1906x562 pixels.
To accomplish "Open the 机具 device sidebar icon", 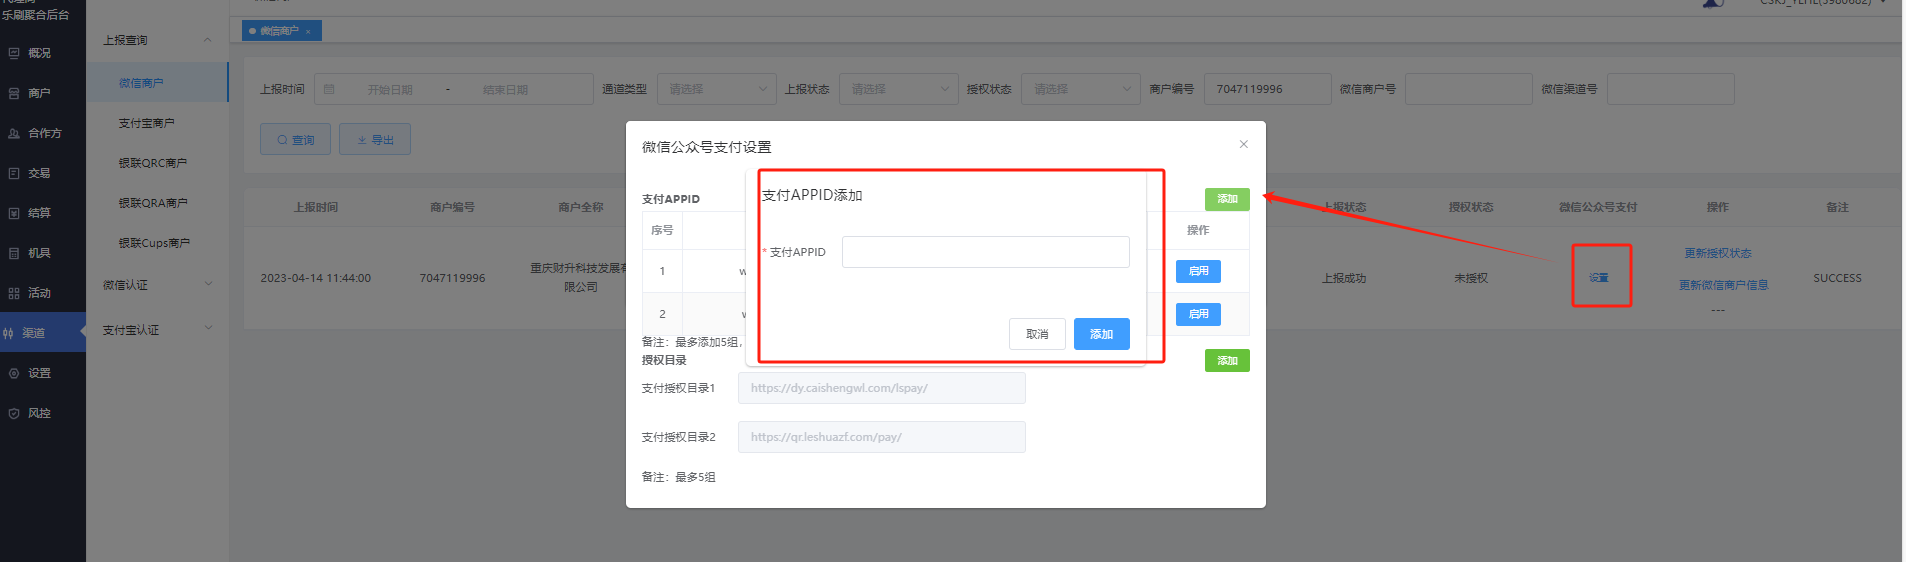I will point(14,253).
